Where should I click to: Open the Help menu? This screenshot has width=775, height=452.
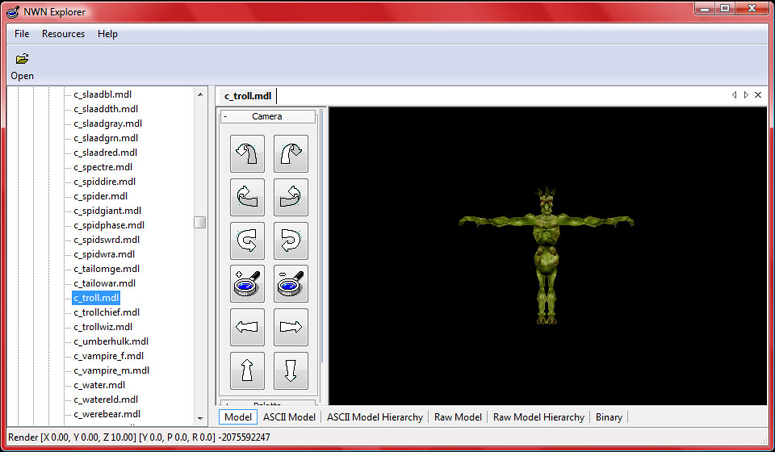click(x=107, y=34)
